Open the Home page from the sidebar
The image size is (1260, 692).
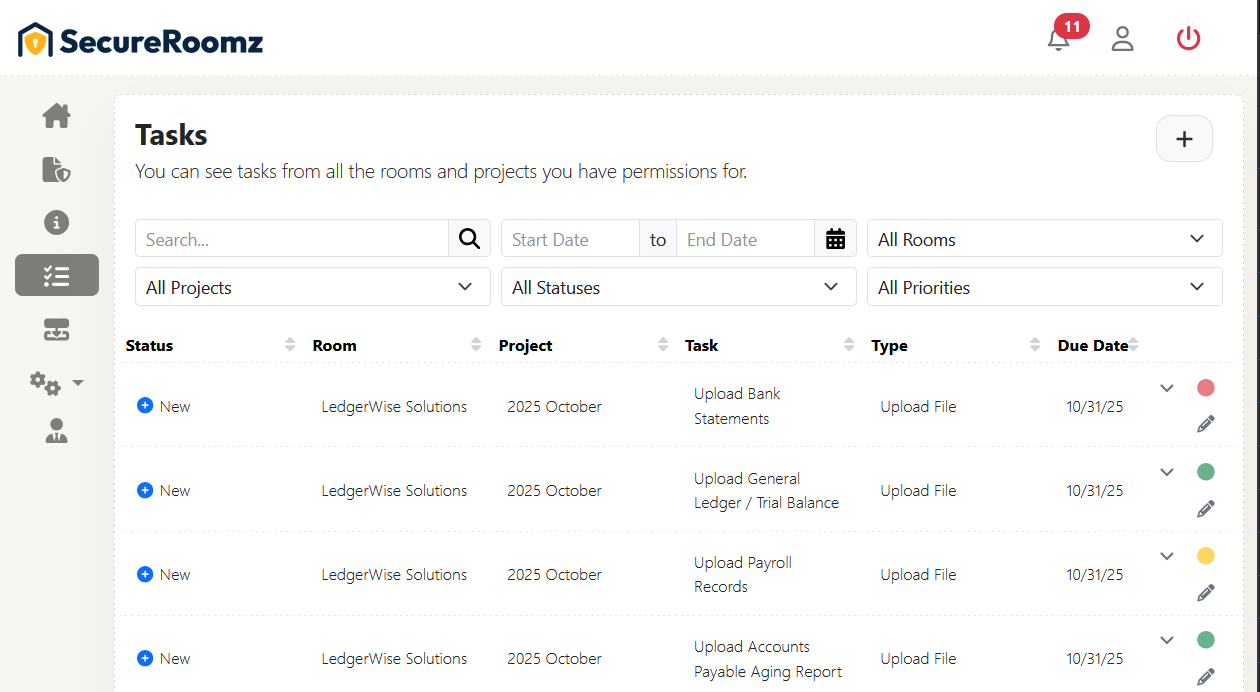point(56,116)
